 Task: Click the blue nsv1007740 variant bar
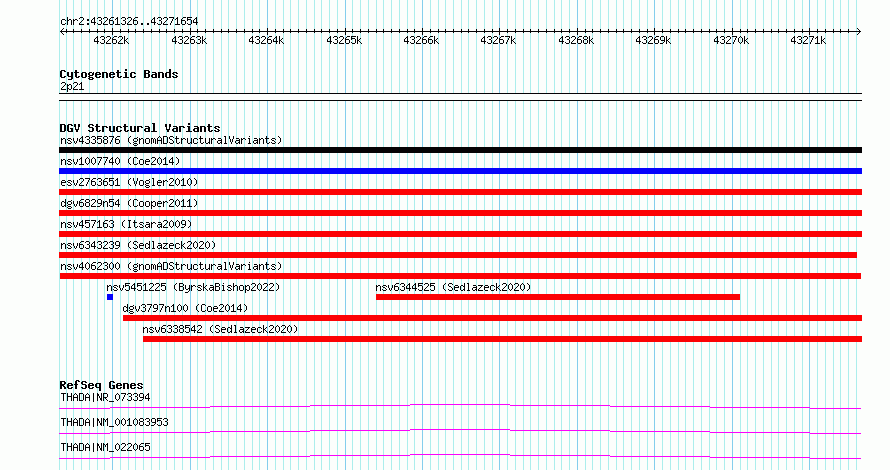460,171
